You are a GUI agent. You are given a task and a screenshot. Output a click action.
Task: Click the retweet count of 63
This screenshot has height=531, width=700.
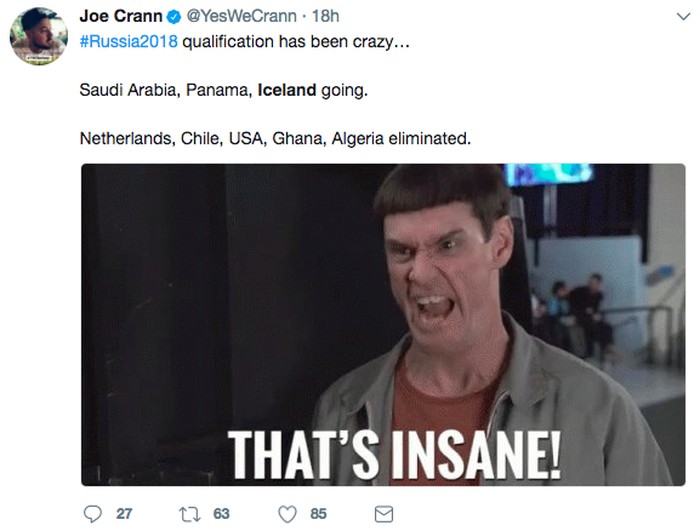point(221,513)
